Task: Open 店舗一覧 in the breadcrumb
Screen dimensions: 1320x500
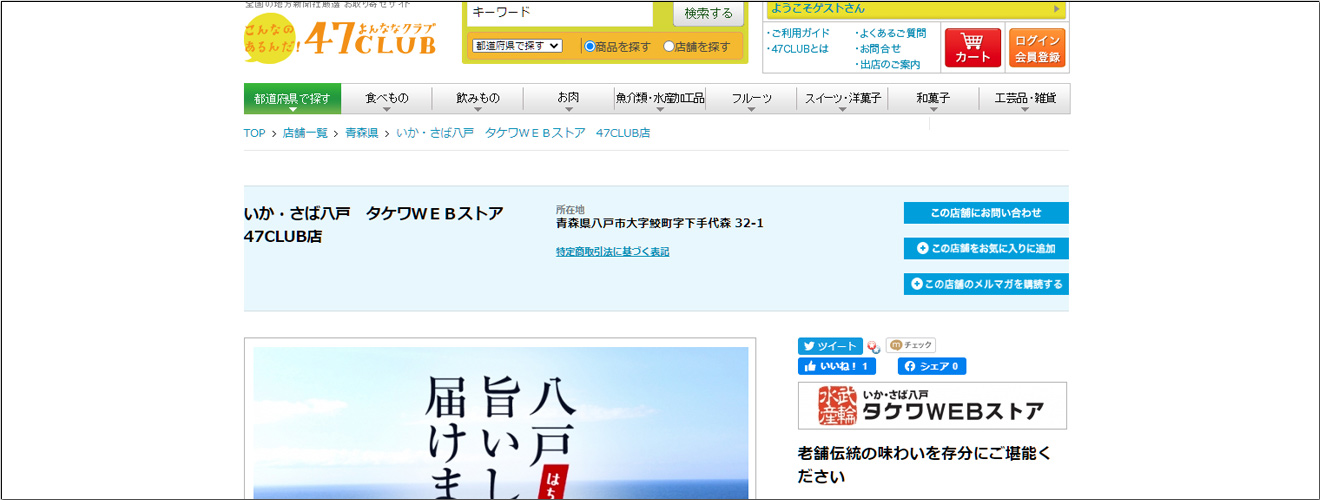Action: pyautogui.click(x=305, y=133)
